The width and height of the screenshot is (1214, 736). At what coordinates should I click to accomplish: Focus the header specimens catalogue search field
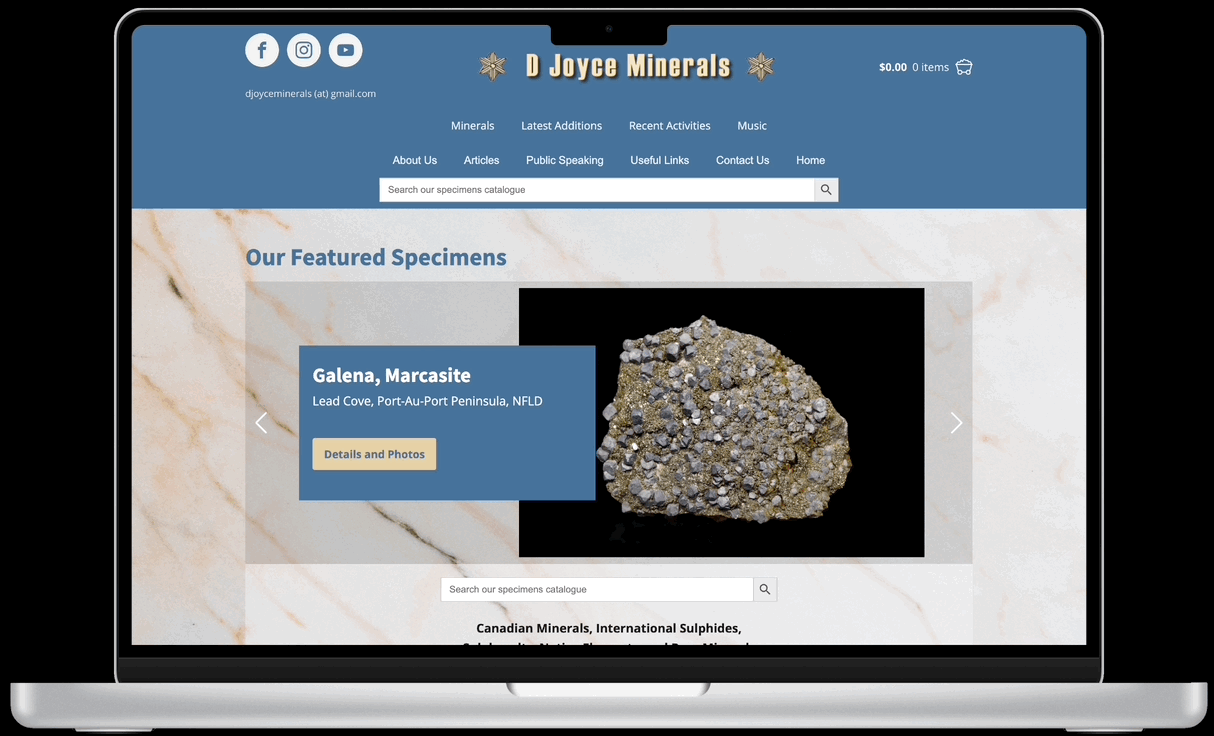pyautogui.click(x=597, y=190)
